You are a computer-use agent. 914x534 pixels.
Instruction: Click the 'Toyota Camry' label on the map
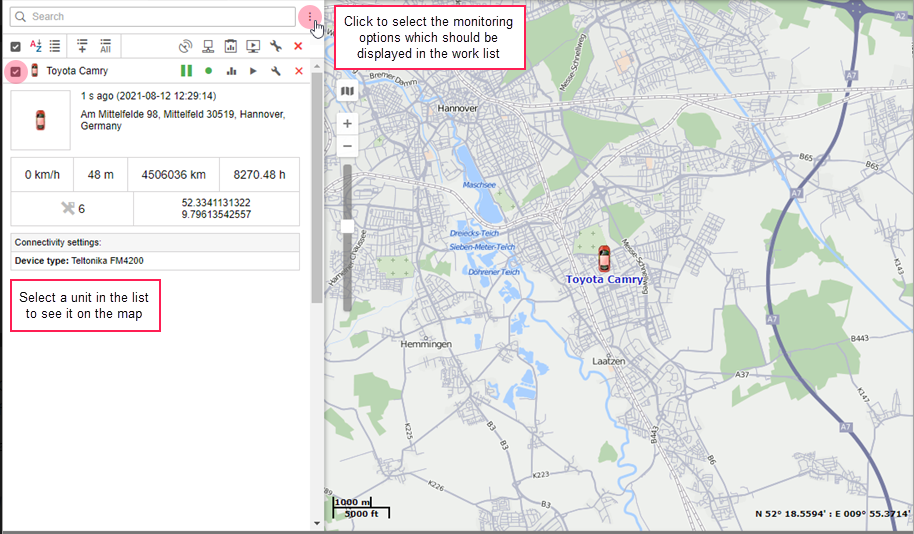[604, 279]
